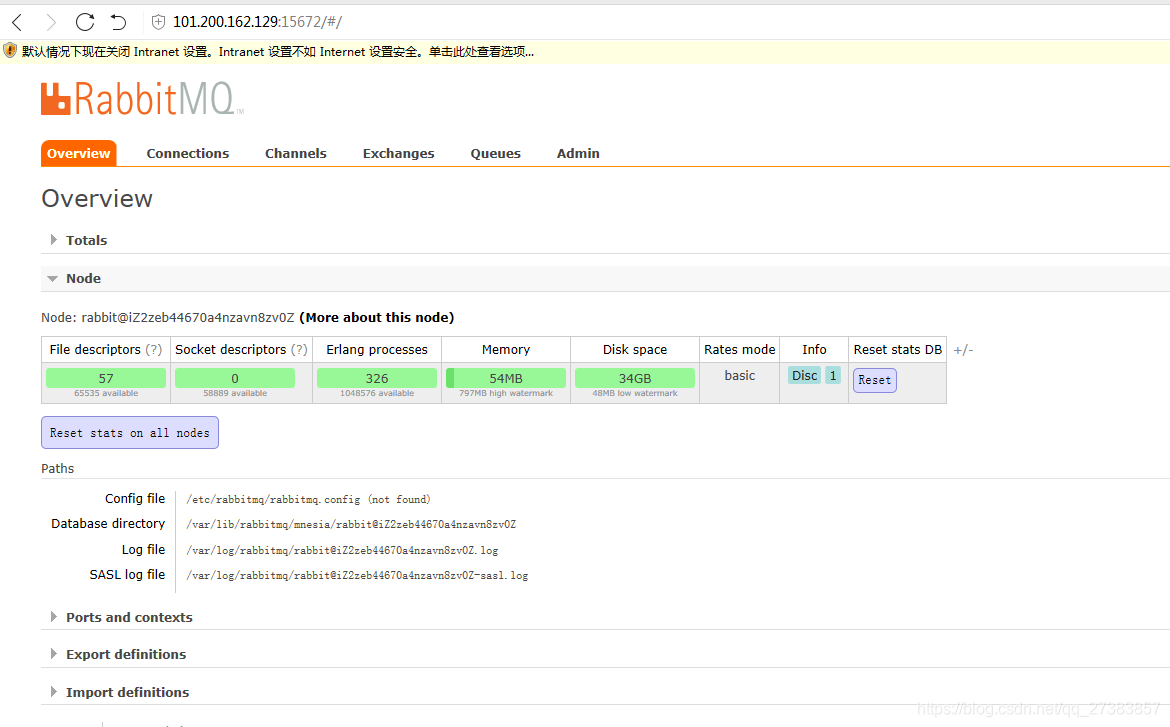The width and height of the screenshot is (1170, 727).
Task: Toggle column display with +/- control
Action: pos(963,349)
